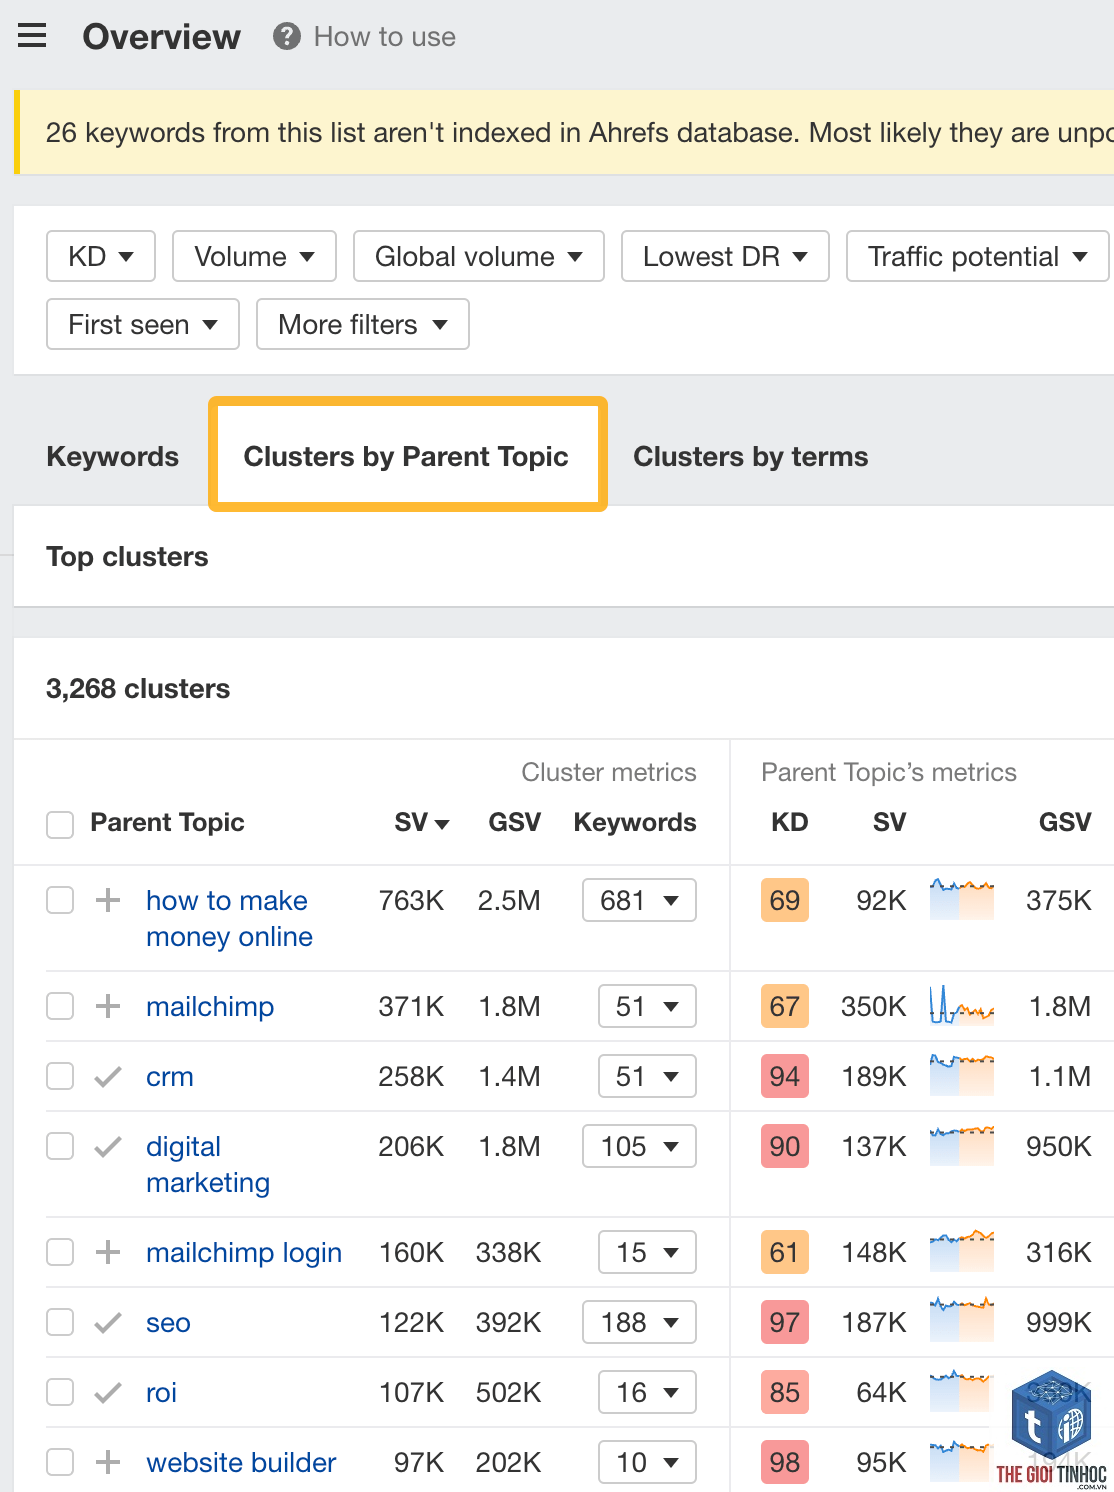View SV trend chart for seo
Image resolution: width=1114 pixels, height=1492 pixels.
(x=962, y=1321)
